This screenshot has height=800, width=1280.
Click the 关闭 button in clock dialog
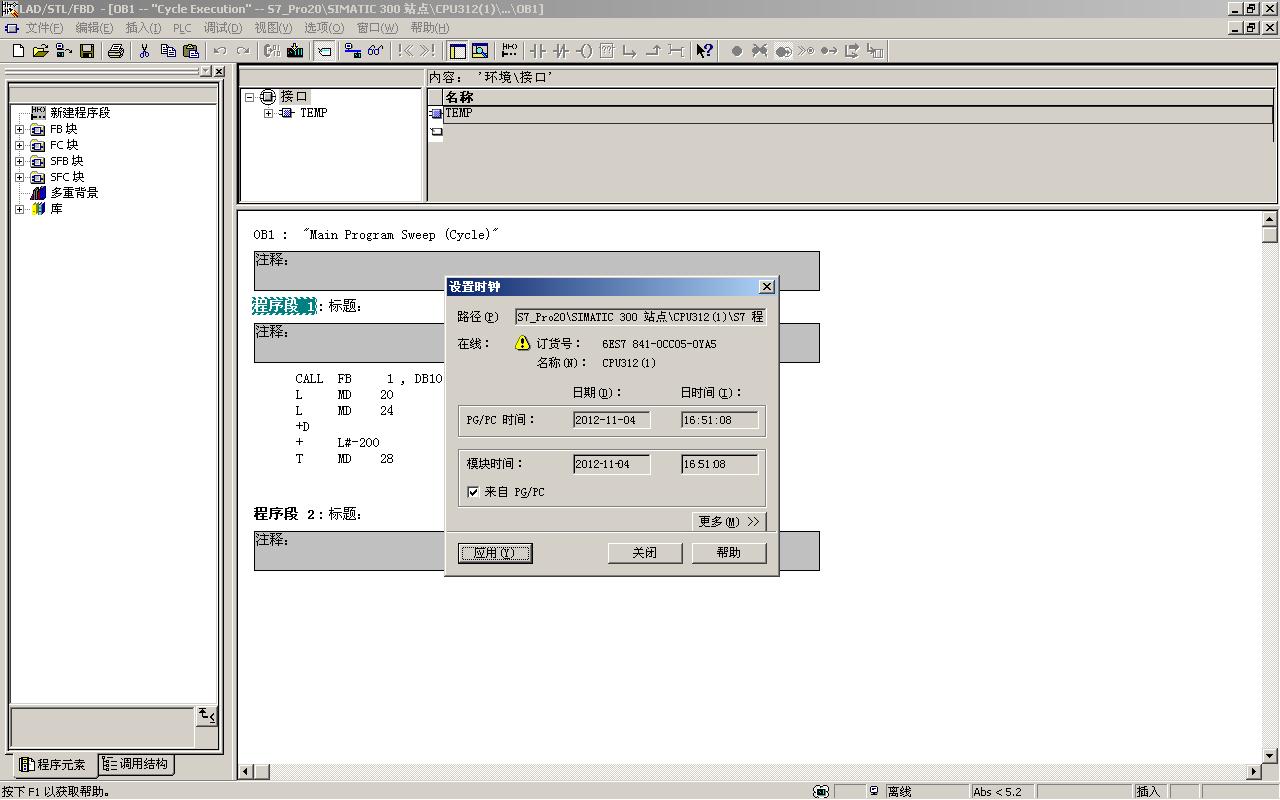click(x=645, y=553)
